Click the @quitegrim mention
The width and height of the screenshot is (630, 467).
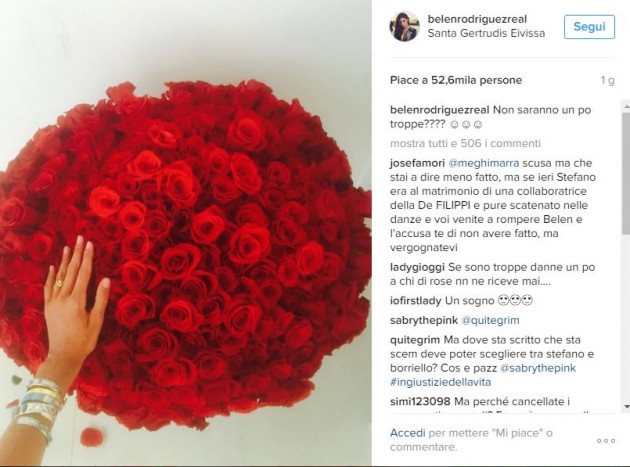click(x=490, y=320)
